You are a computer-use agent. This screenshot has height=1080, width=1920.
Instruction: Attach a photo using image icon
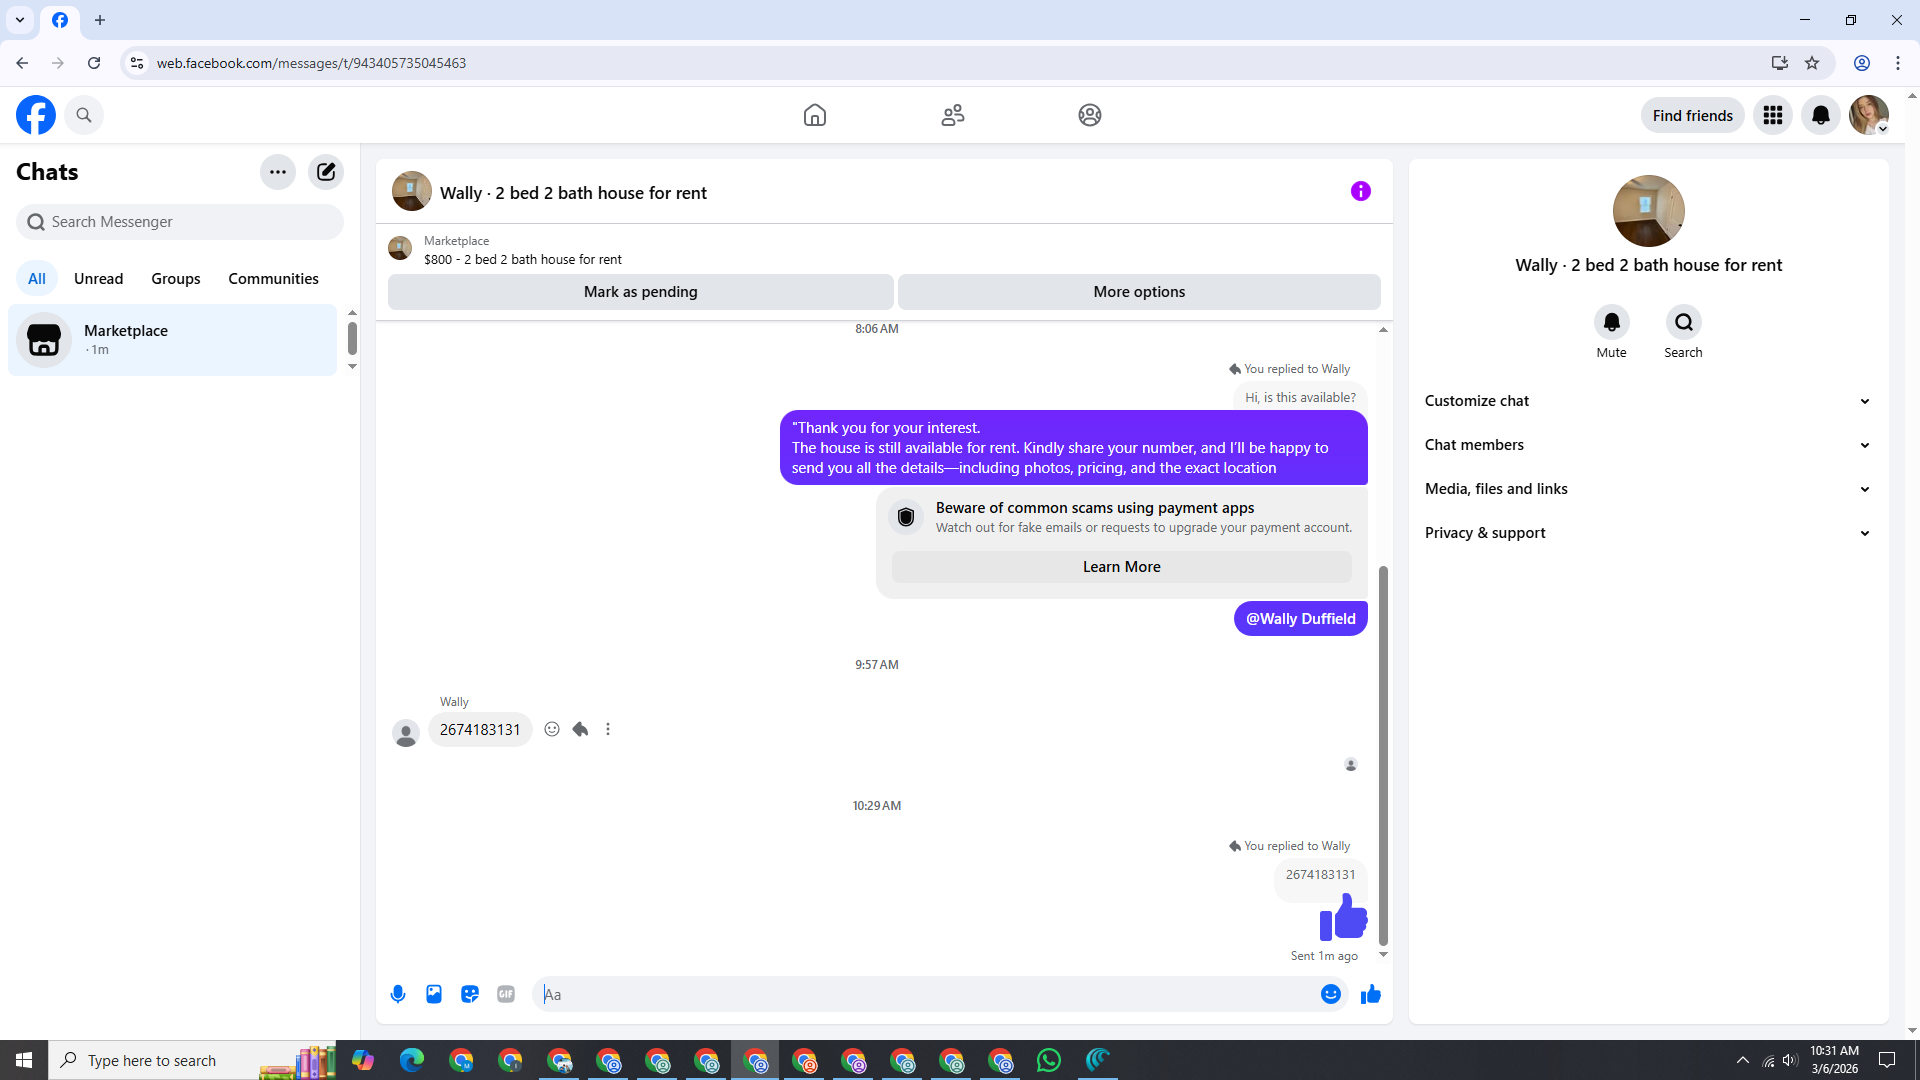[434, 994]
